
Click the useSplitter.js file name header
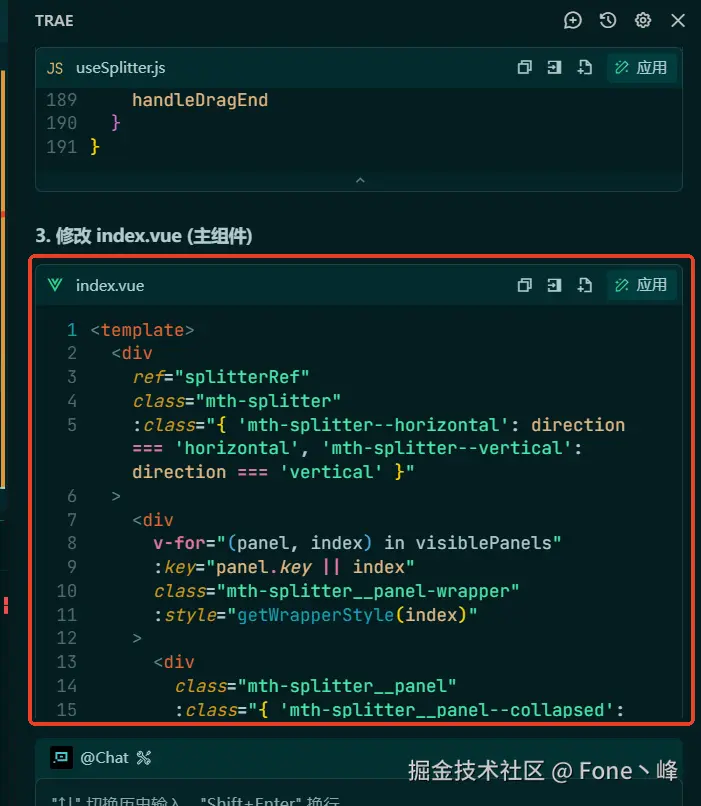tap(120, 68)
